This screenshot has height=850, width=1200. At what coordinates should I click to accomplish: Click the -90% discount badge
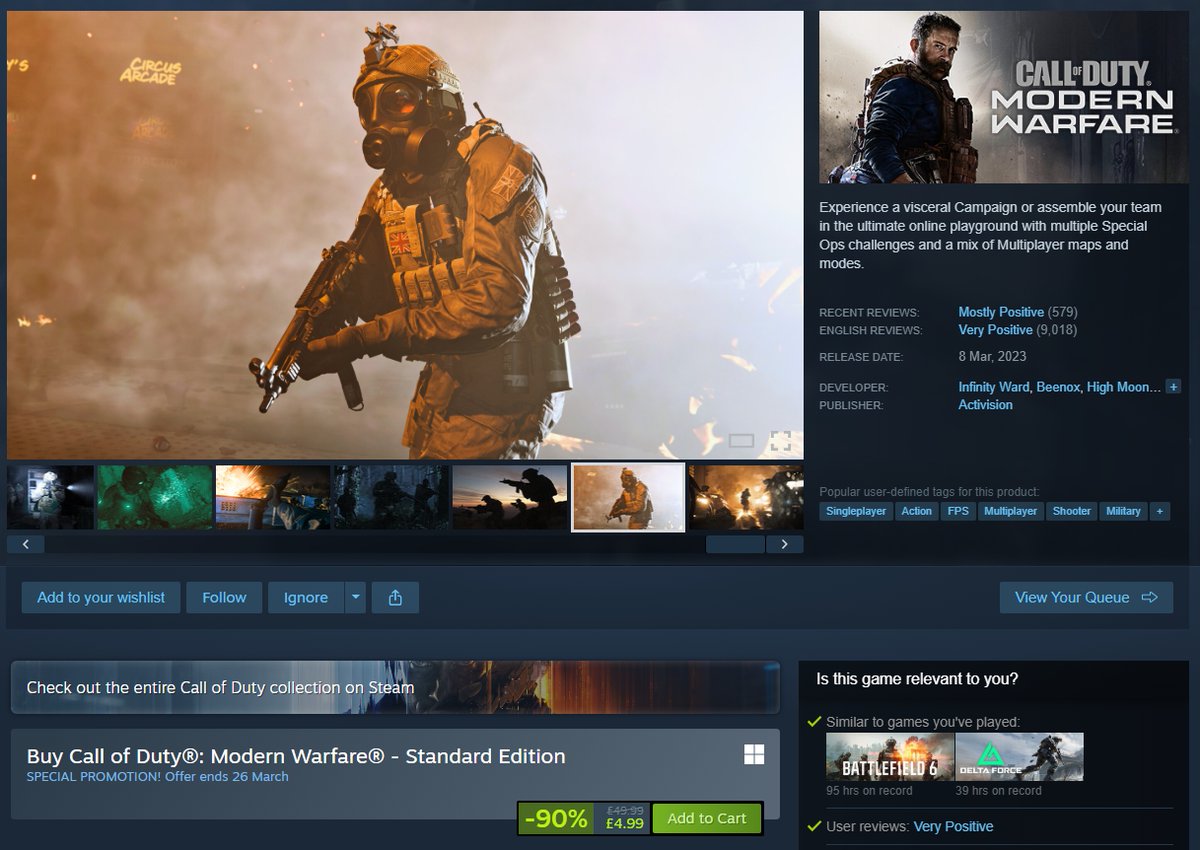tap(557, 818)
